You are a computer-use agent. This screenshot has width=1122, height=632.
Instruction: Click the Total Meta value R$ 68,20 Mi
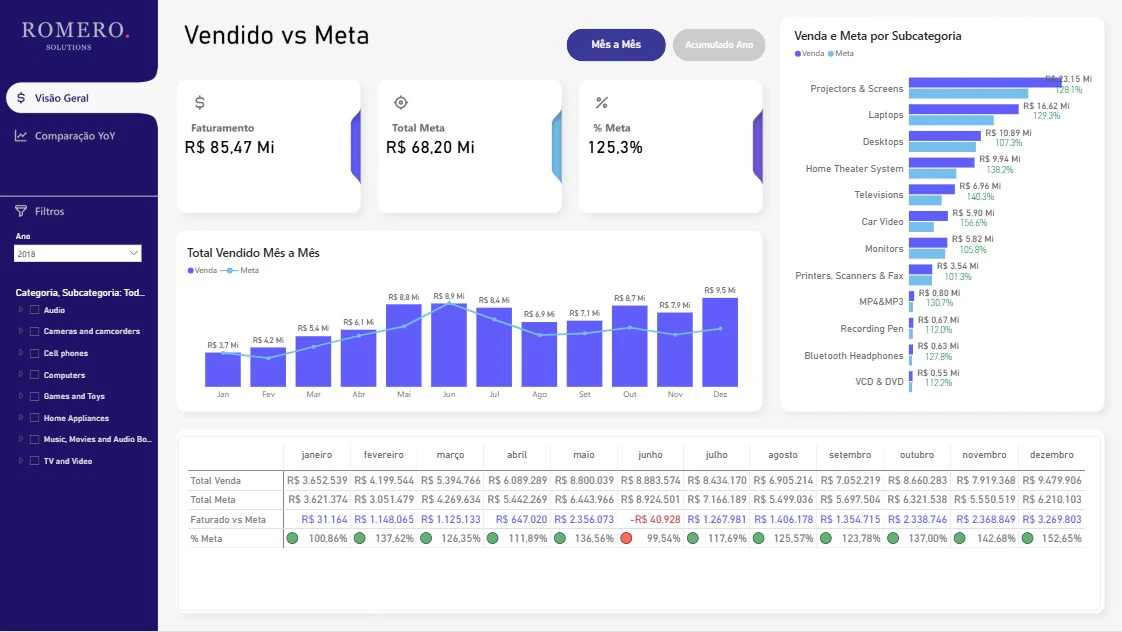click(x=430, y=147)
